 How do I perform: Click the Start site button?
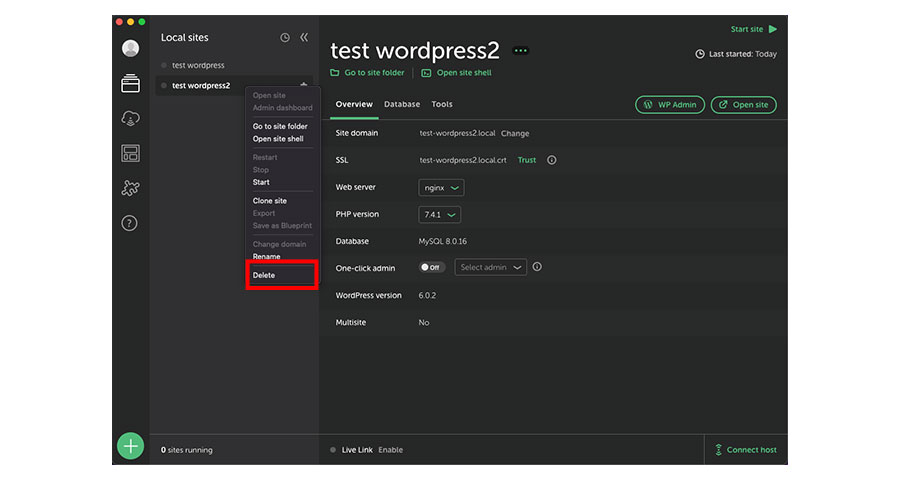[x=753, y=30]
